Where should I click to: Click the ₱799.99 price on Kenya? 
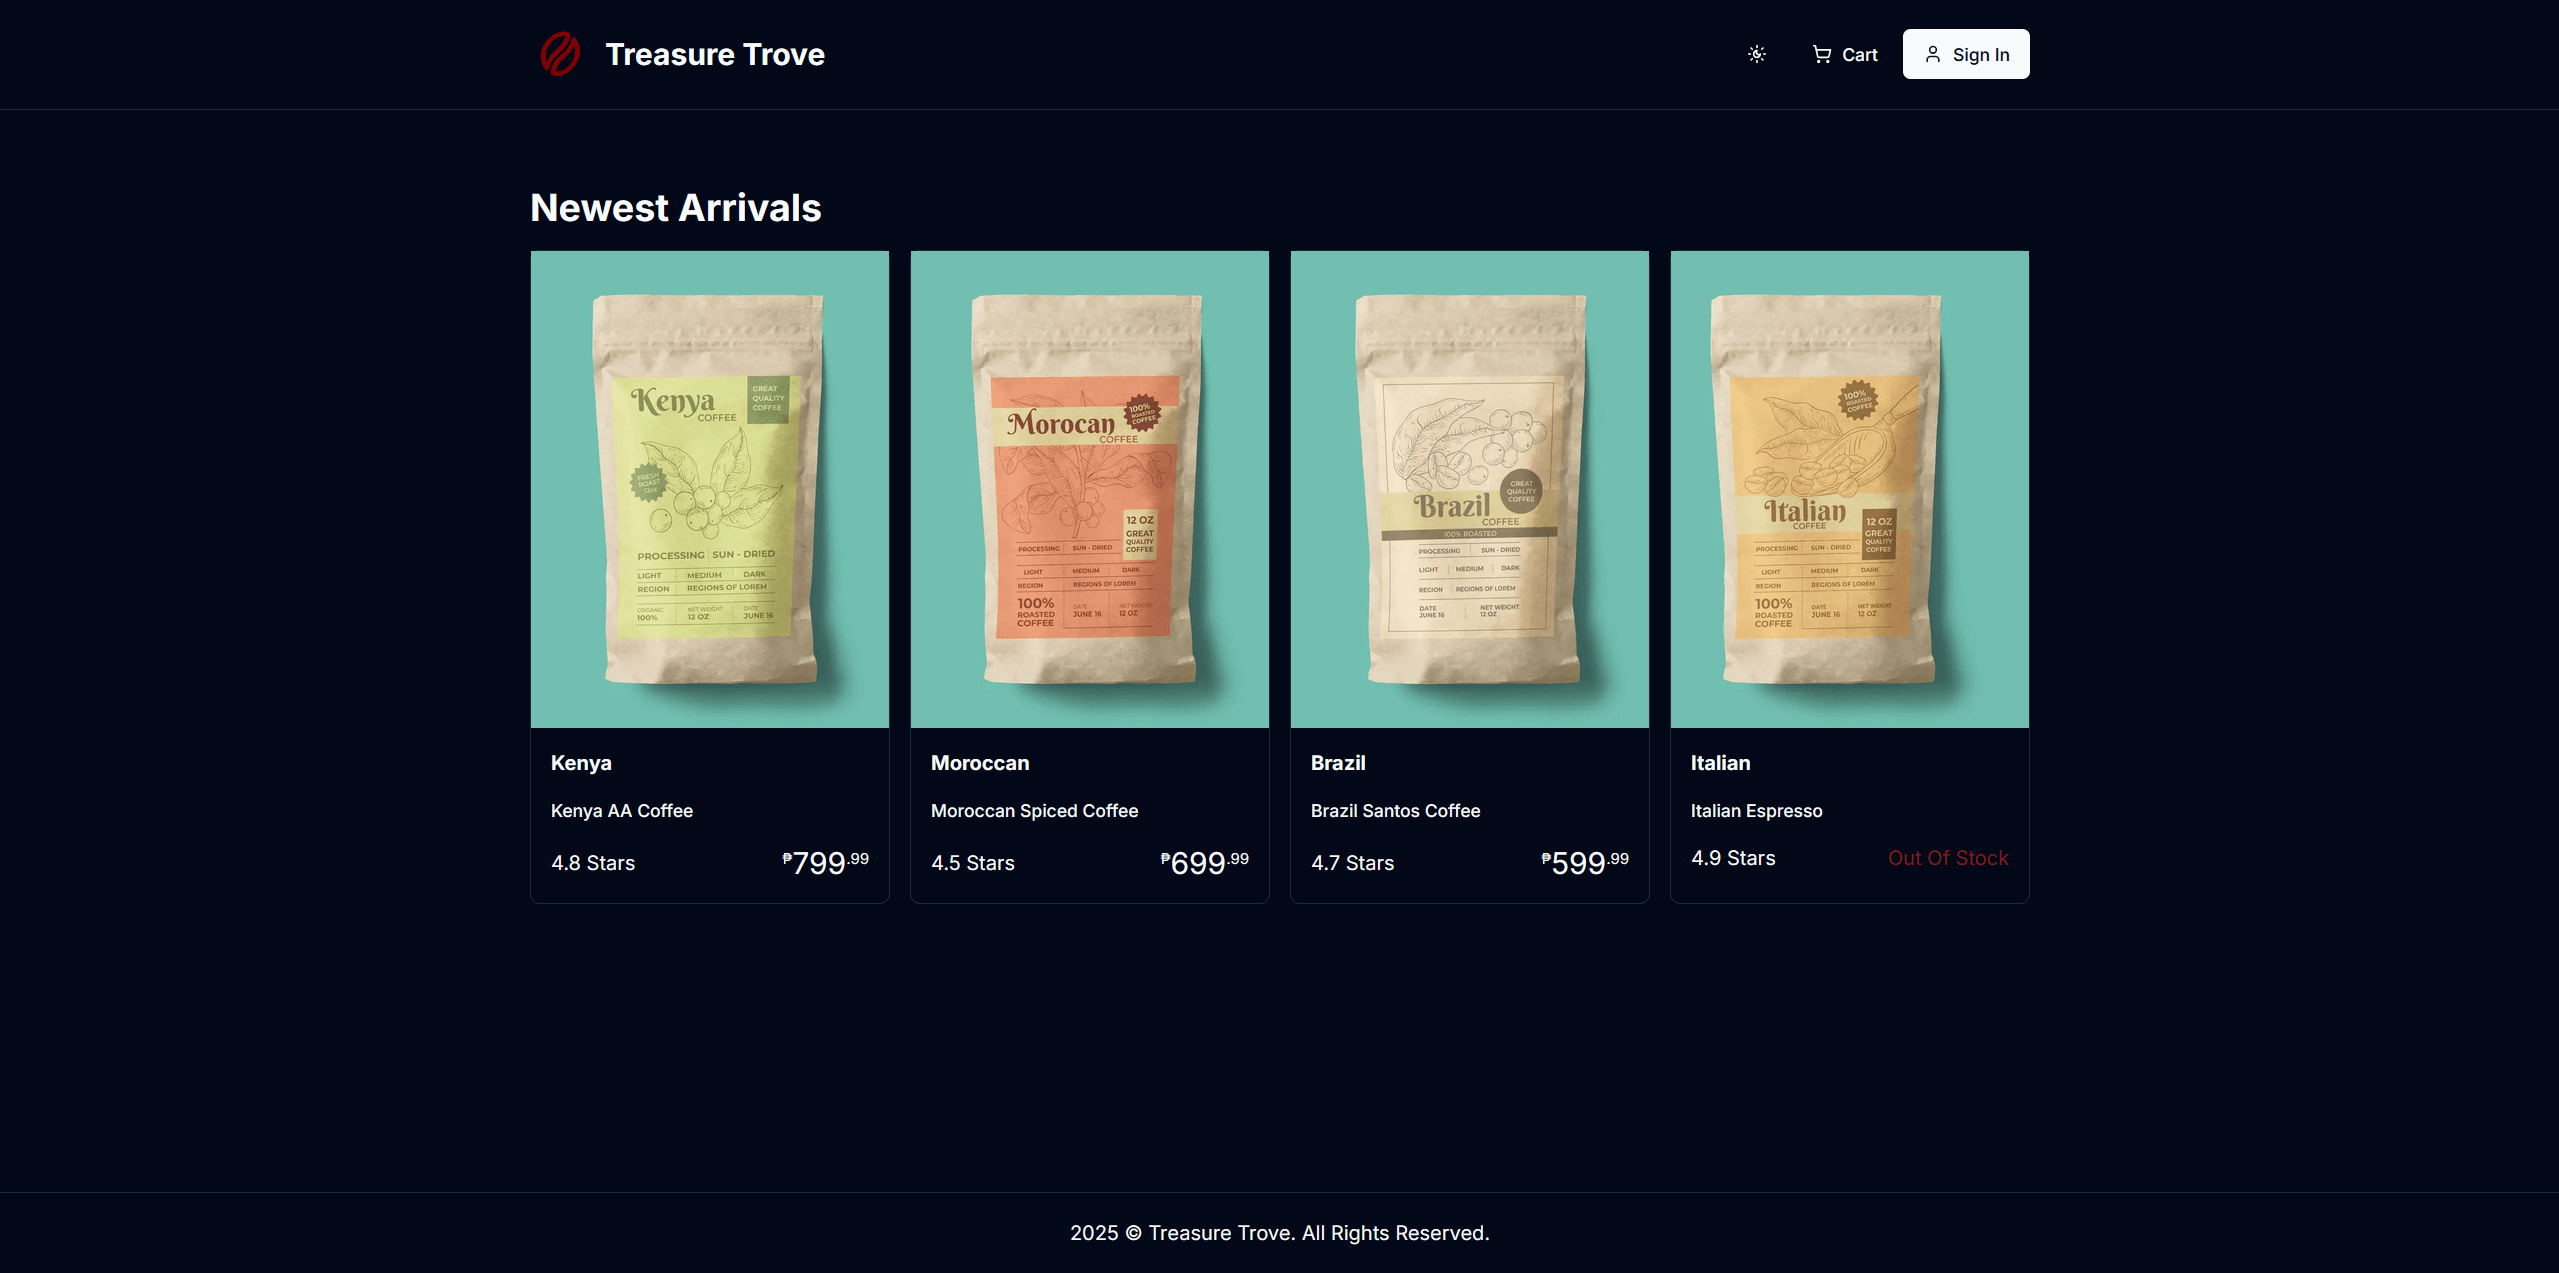[825, 862]
